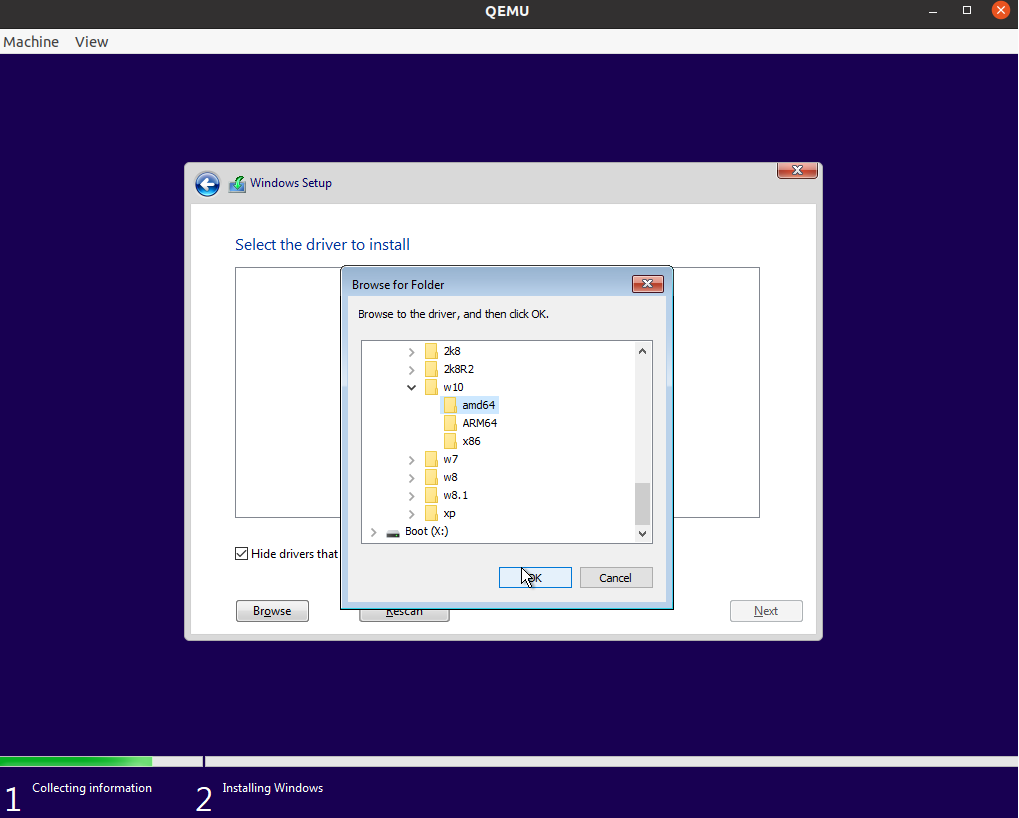The width and height of the screenshot is (1019, 818).
Task: Select the Boot (X:) label
Action: point(426,531)
